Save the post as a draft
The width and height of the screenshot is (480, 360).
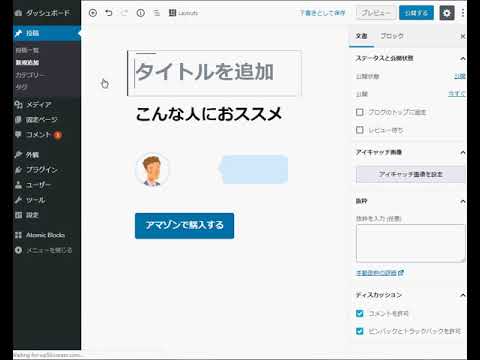click(x=322, y=13)
